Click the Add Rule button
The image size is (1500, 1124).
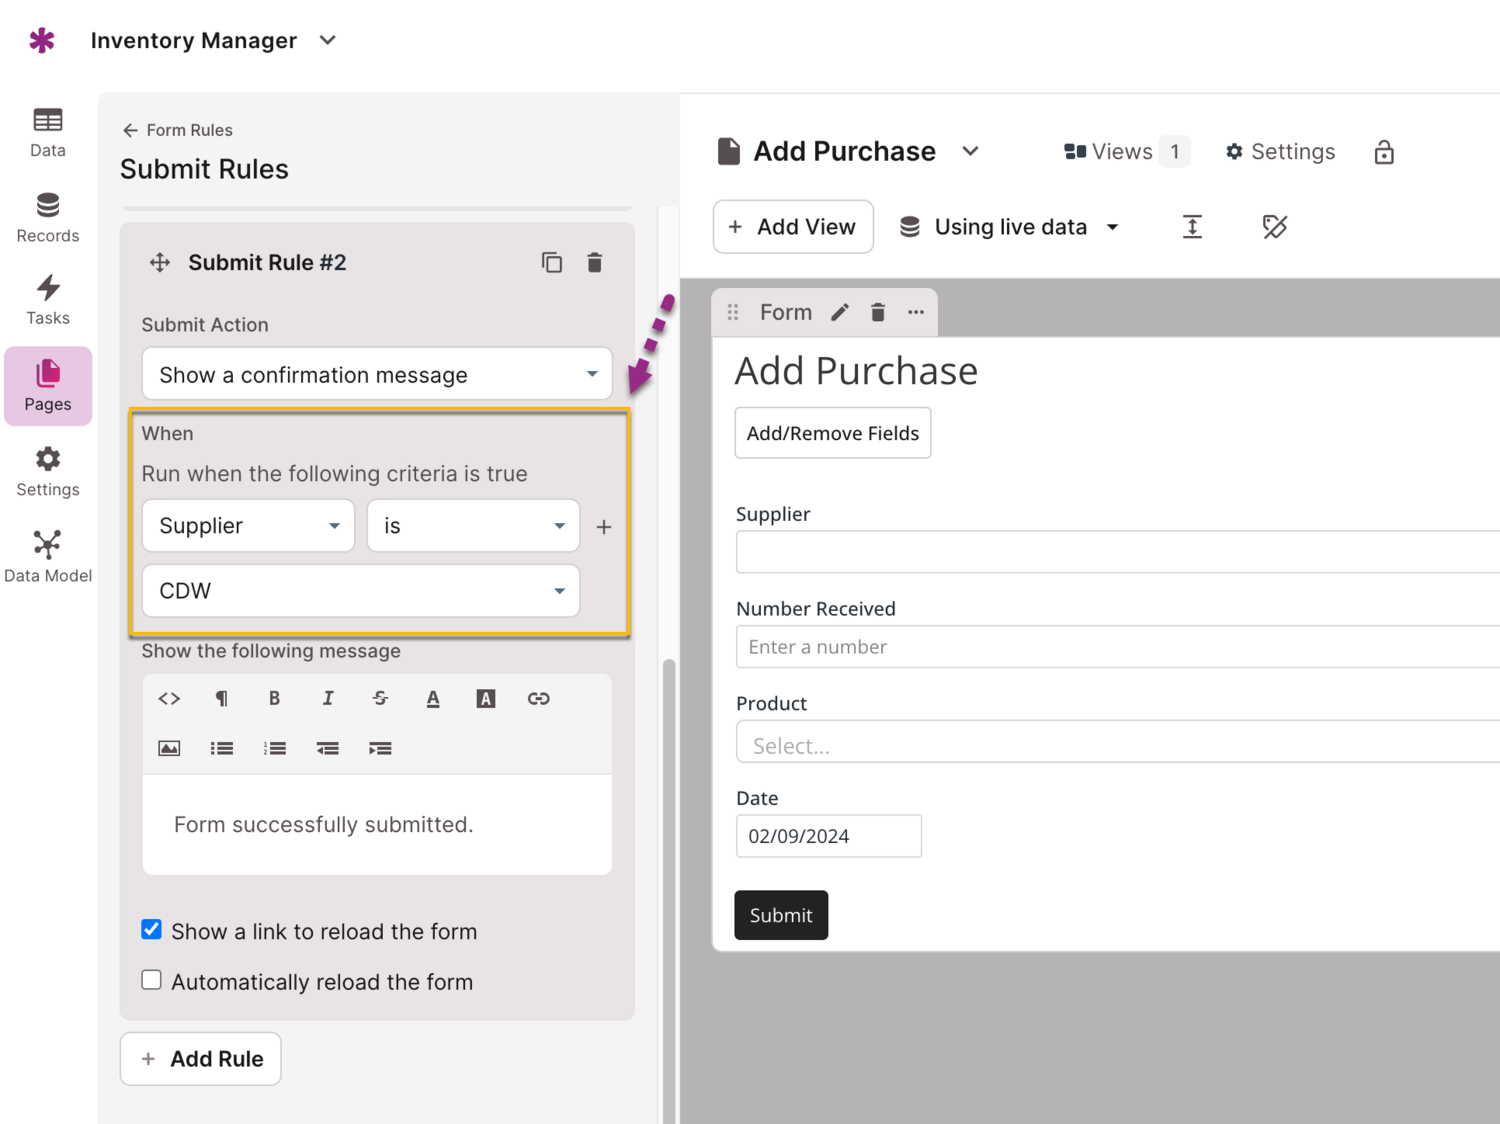(201, 1059)
